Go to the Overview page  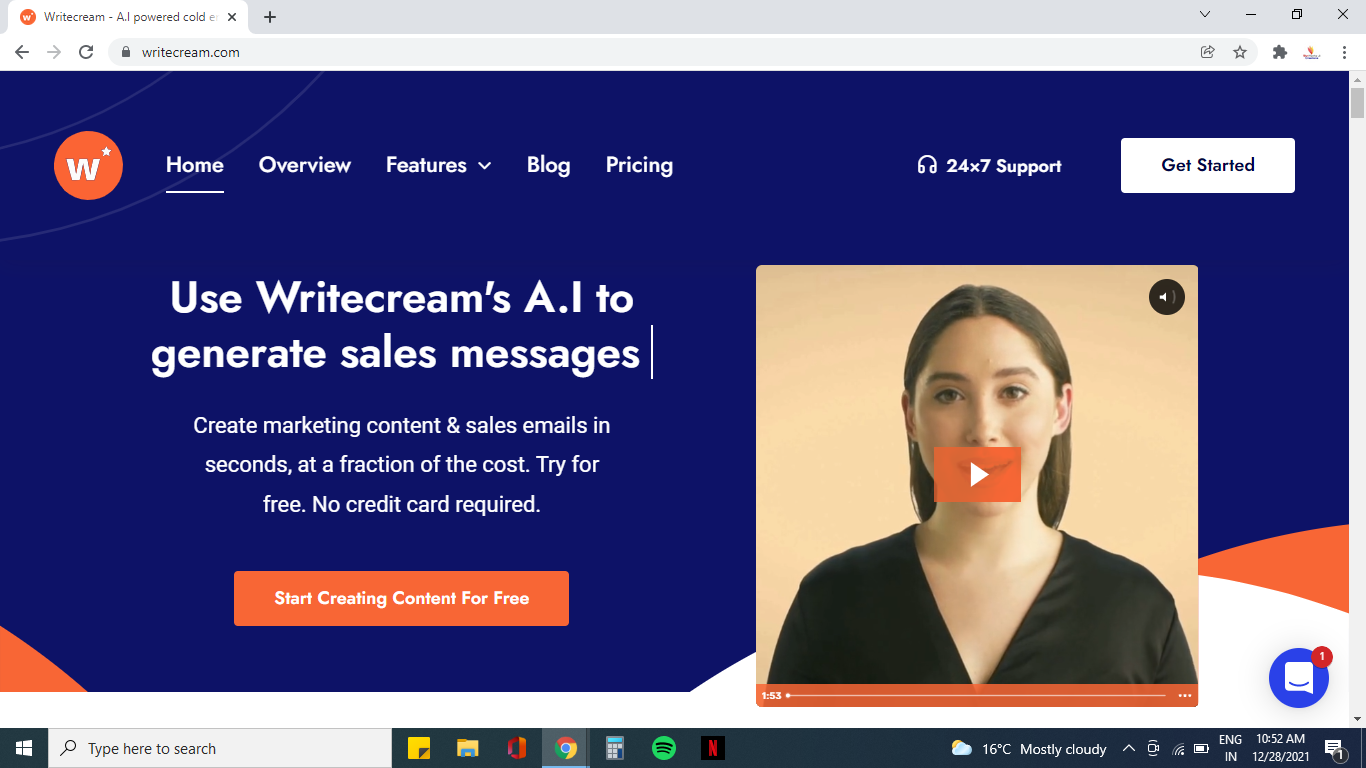click(x=305, y=165)
